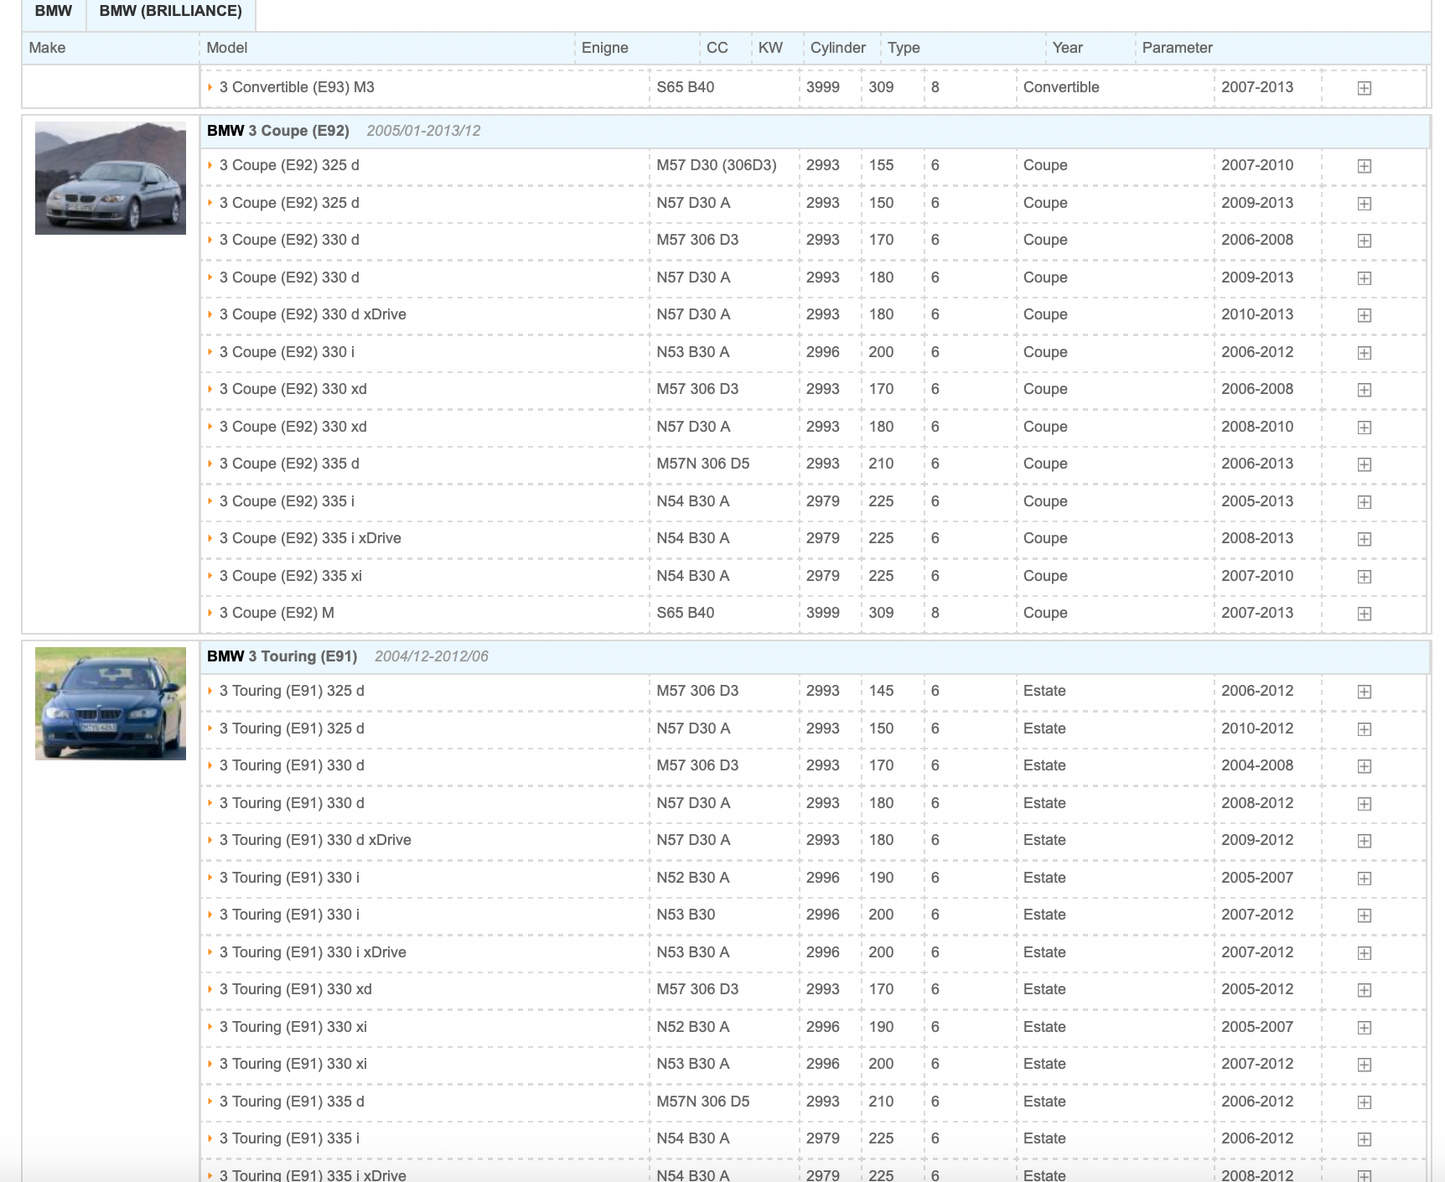Click year 2004-2008 in Touring 330 d row
The height and width of the screenshot is (1182, 1445).
point(1257,765)
